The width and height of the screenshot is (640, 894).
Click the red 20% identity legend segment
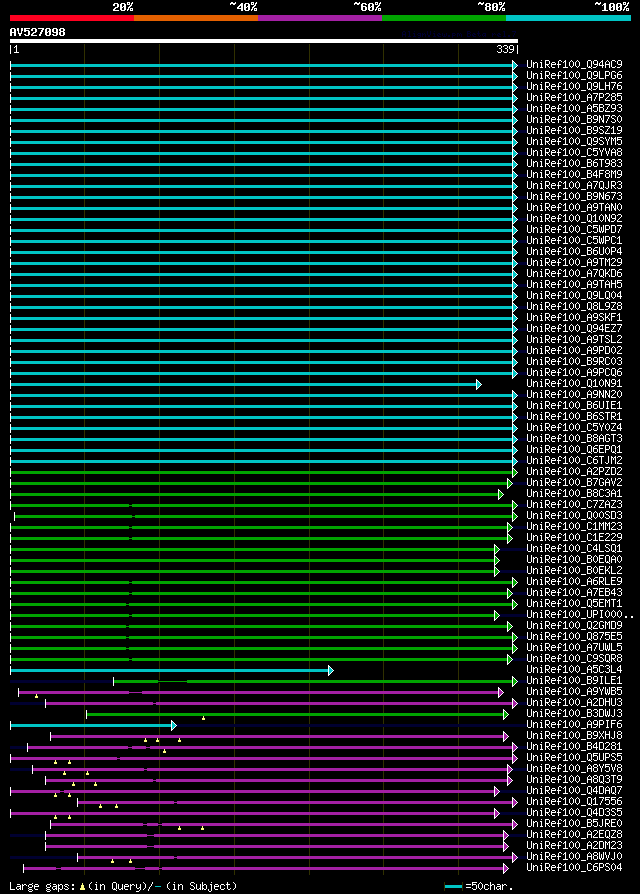(72, 18)
